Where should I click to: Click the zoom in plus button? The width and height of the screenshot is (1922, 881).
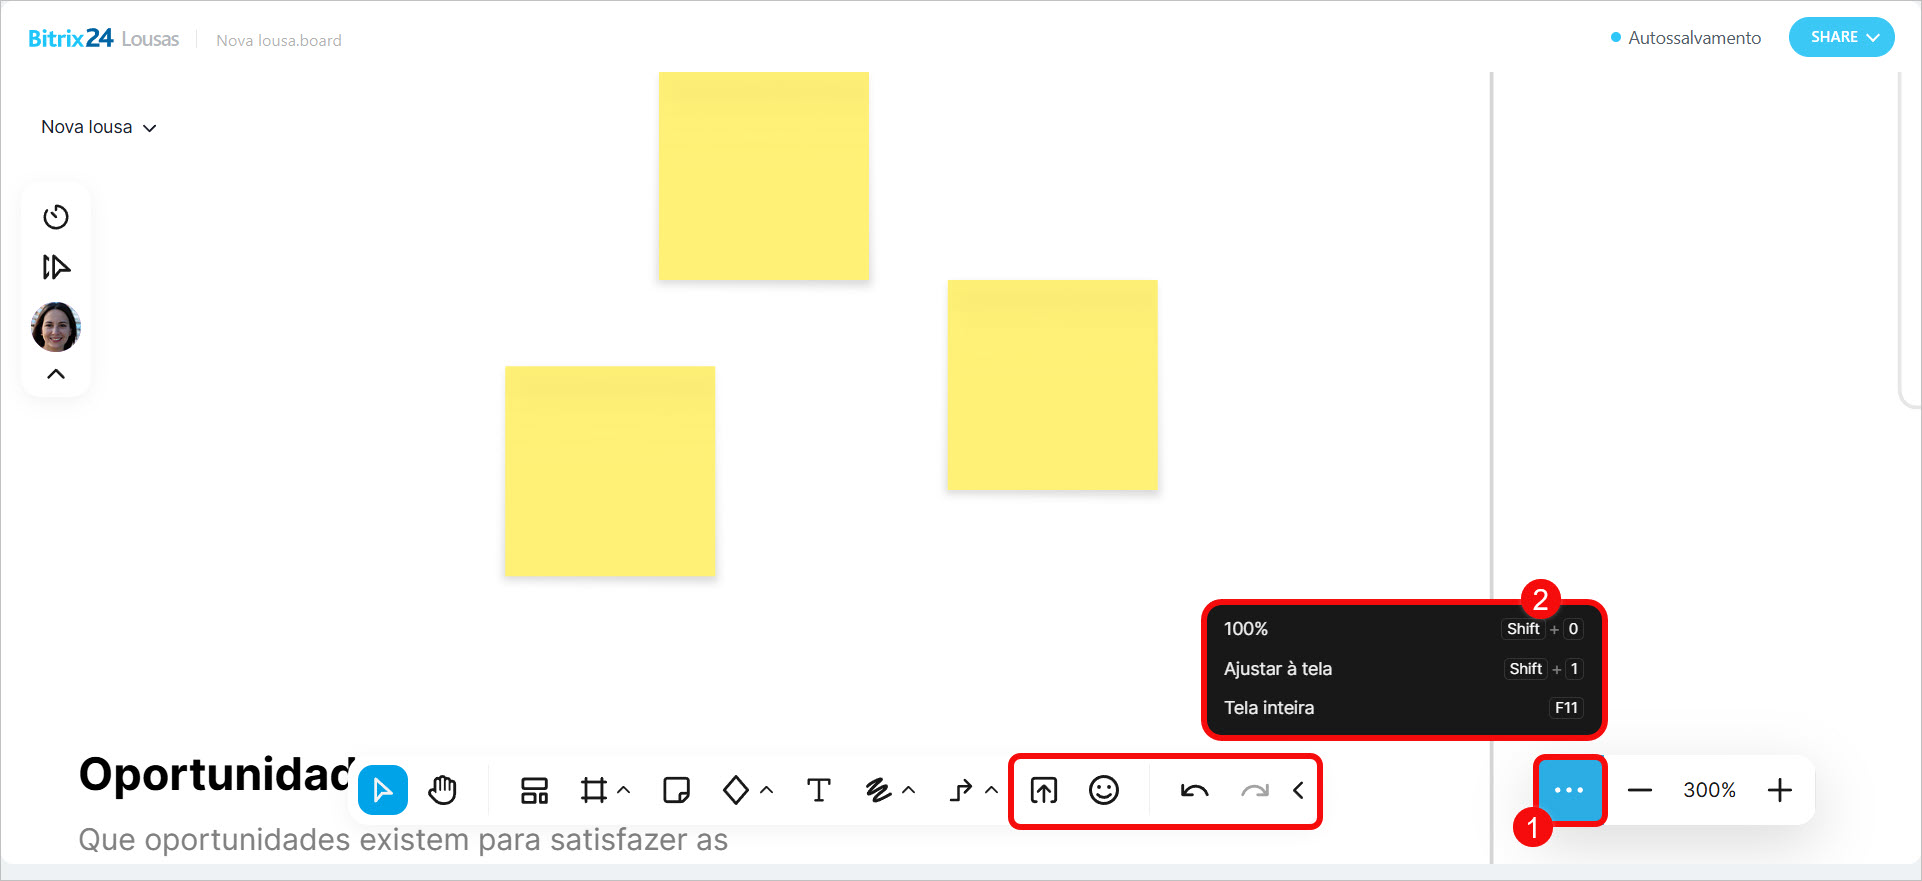[1779, 791]
